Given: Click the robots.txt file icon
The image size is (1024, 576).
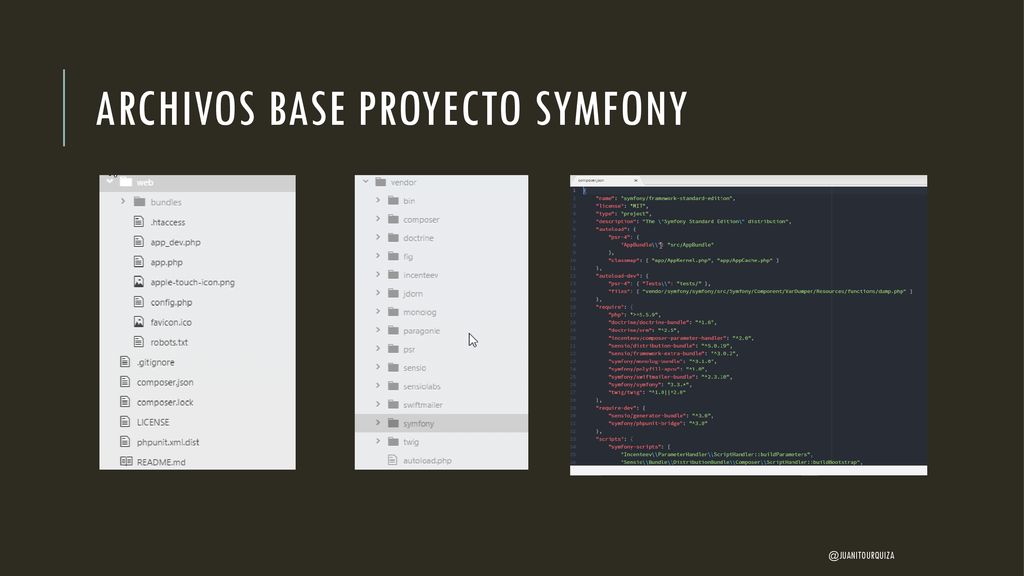Looking at the screenshot, I should click(138, 342).
